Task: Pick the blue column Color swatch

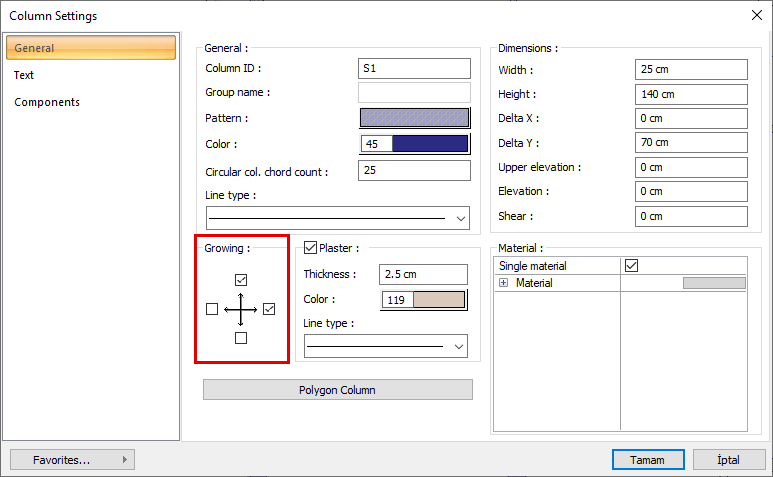Action: (x=430, y=144)
